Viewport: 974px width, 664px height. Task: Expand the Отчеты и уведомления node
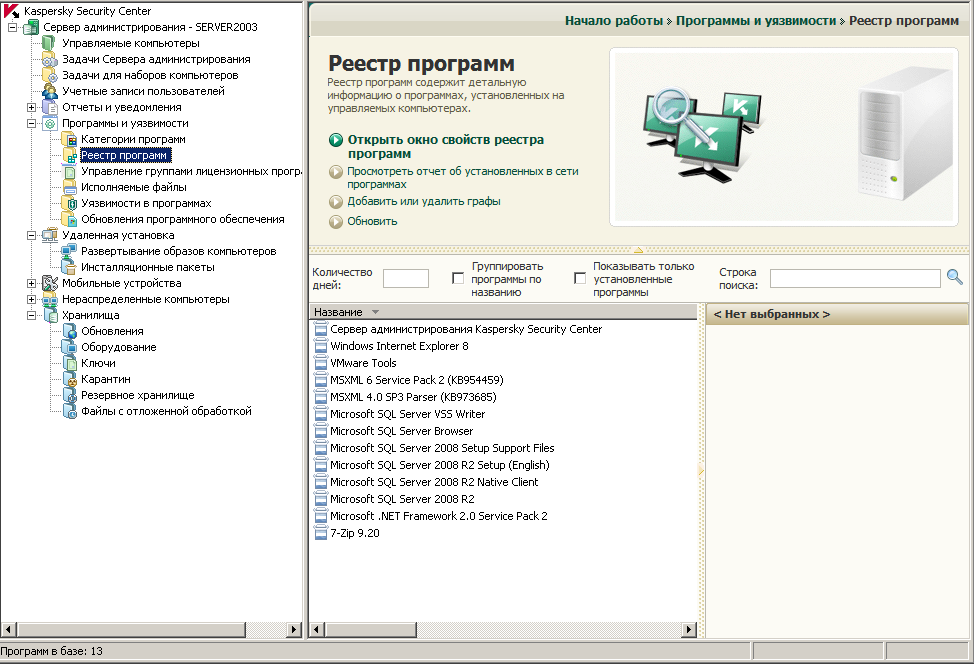[31, 107]
